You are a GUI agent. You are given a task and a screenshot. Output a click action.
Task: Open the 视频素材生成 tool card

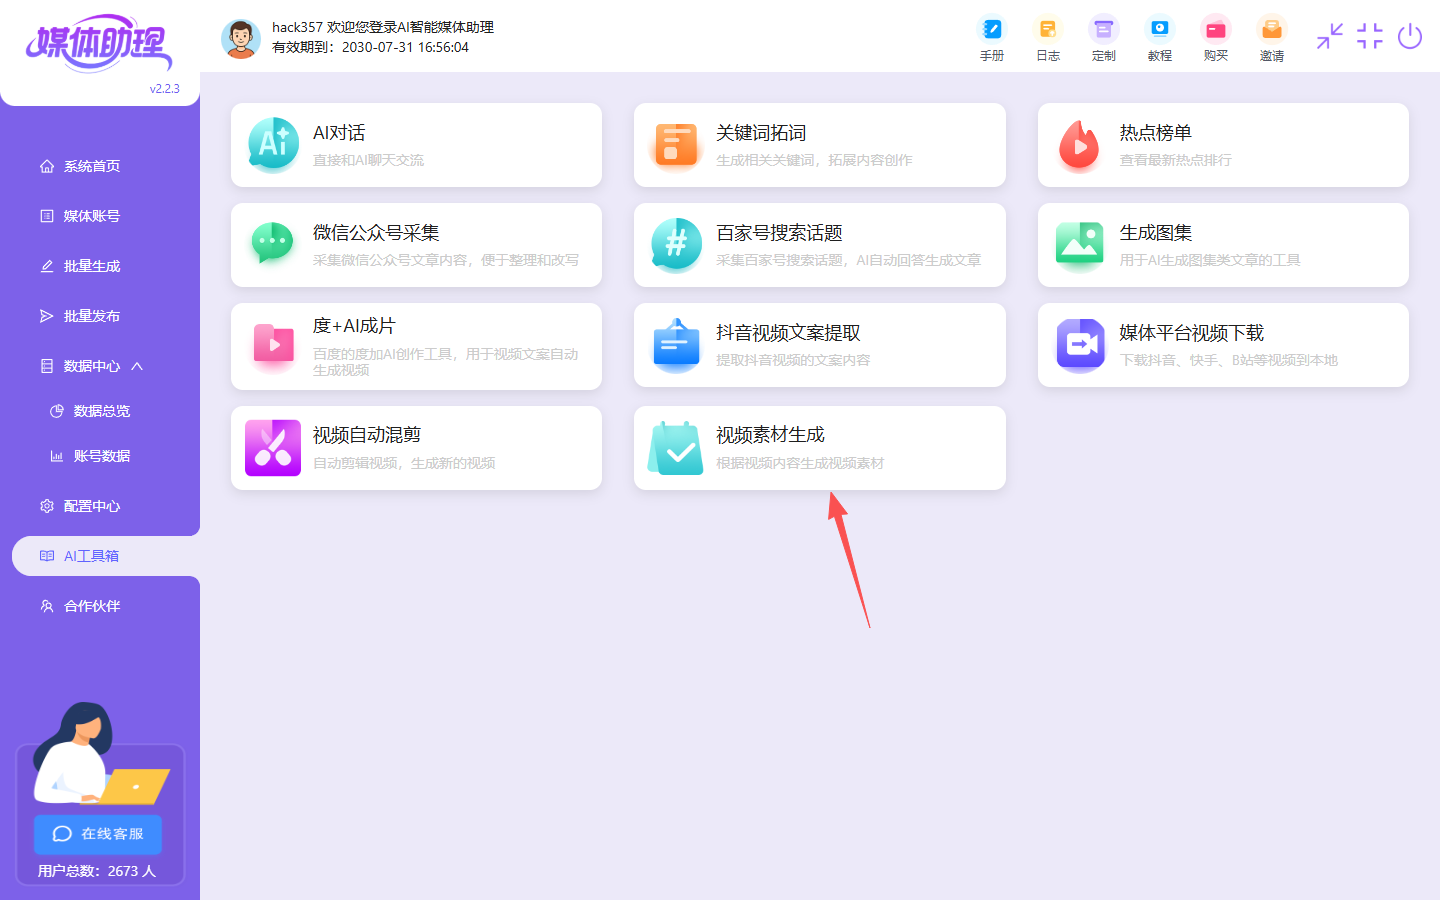pos(819,448)
